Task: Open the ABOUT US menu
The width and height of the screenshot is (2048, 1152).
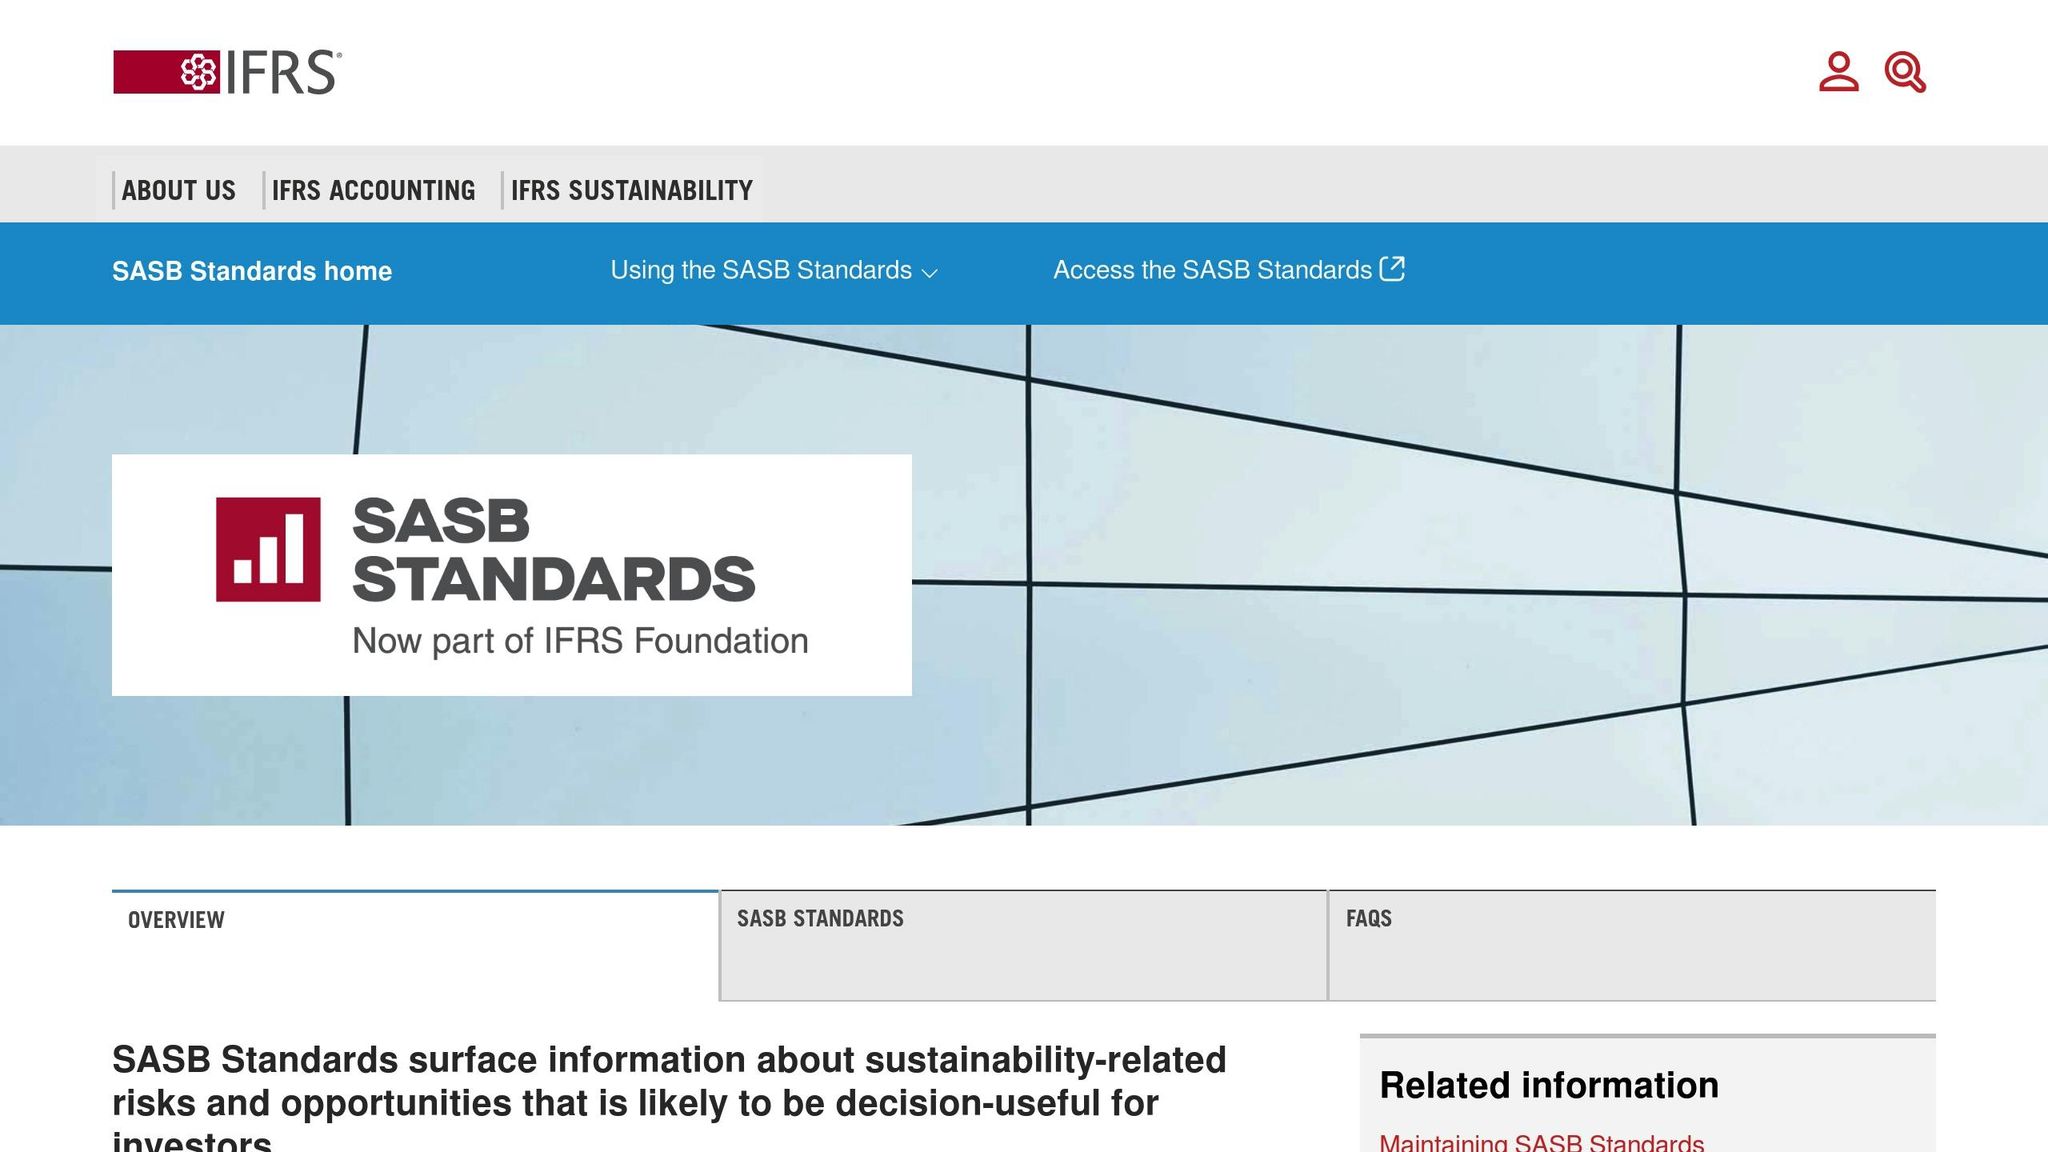Action: coord(178,190)
